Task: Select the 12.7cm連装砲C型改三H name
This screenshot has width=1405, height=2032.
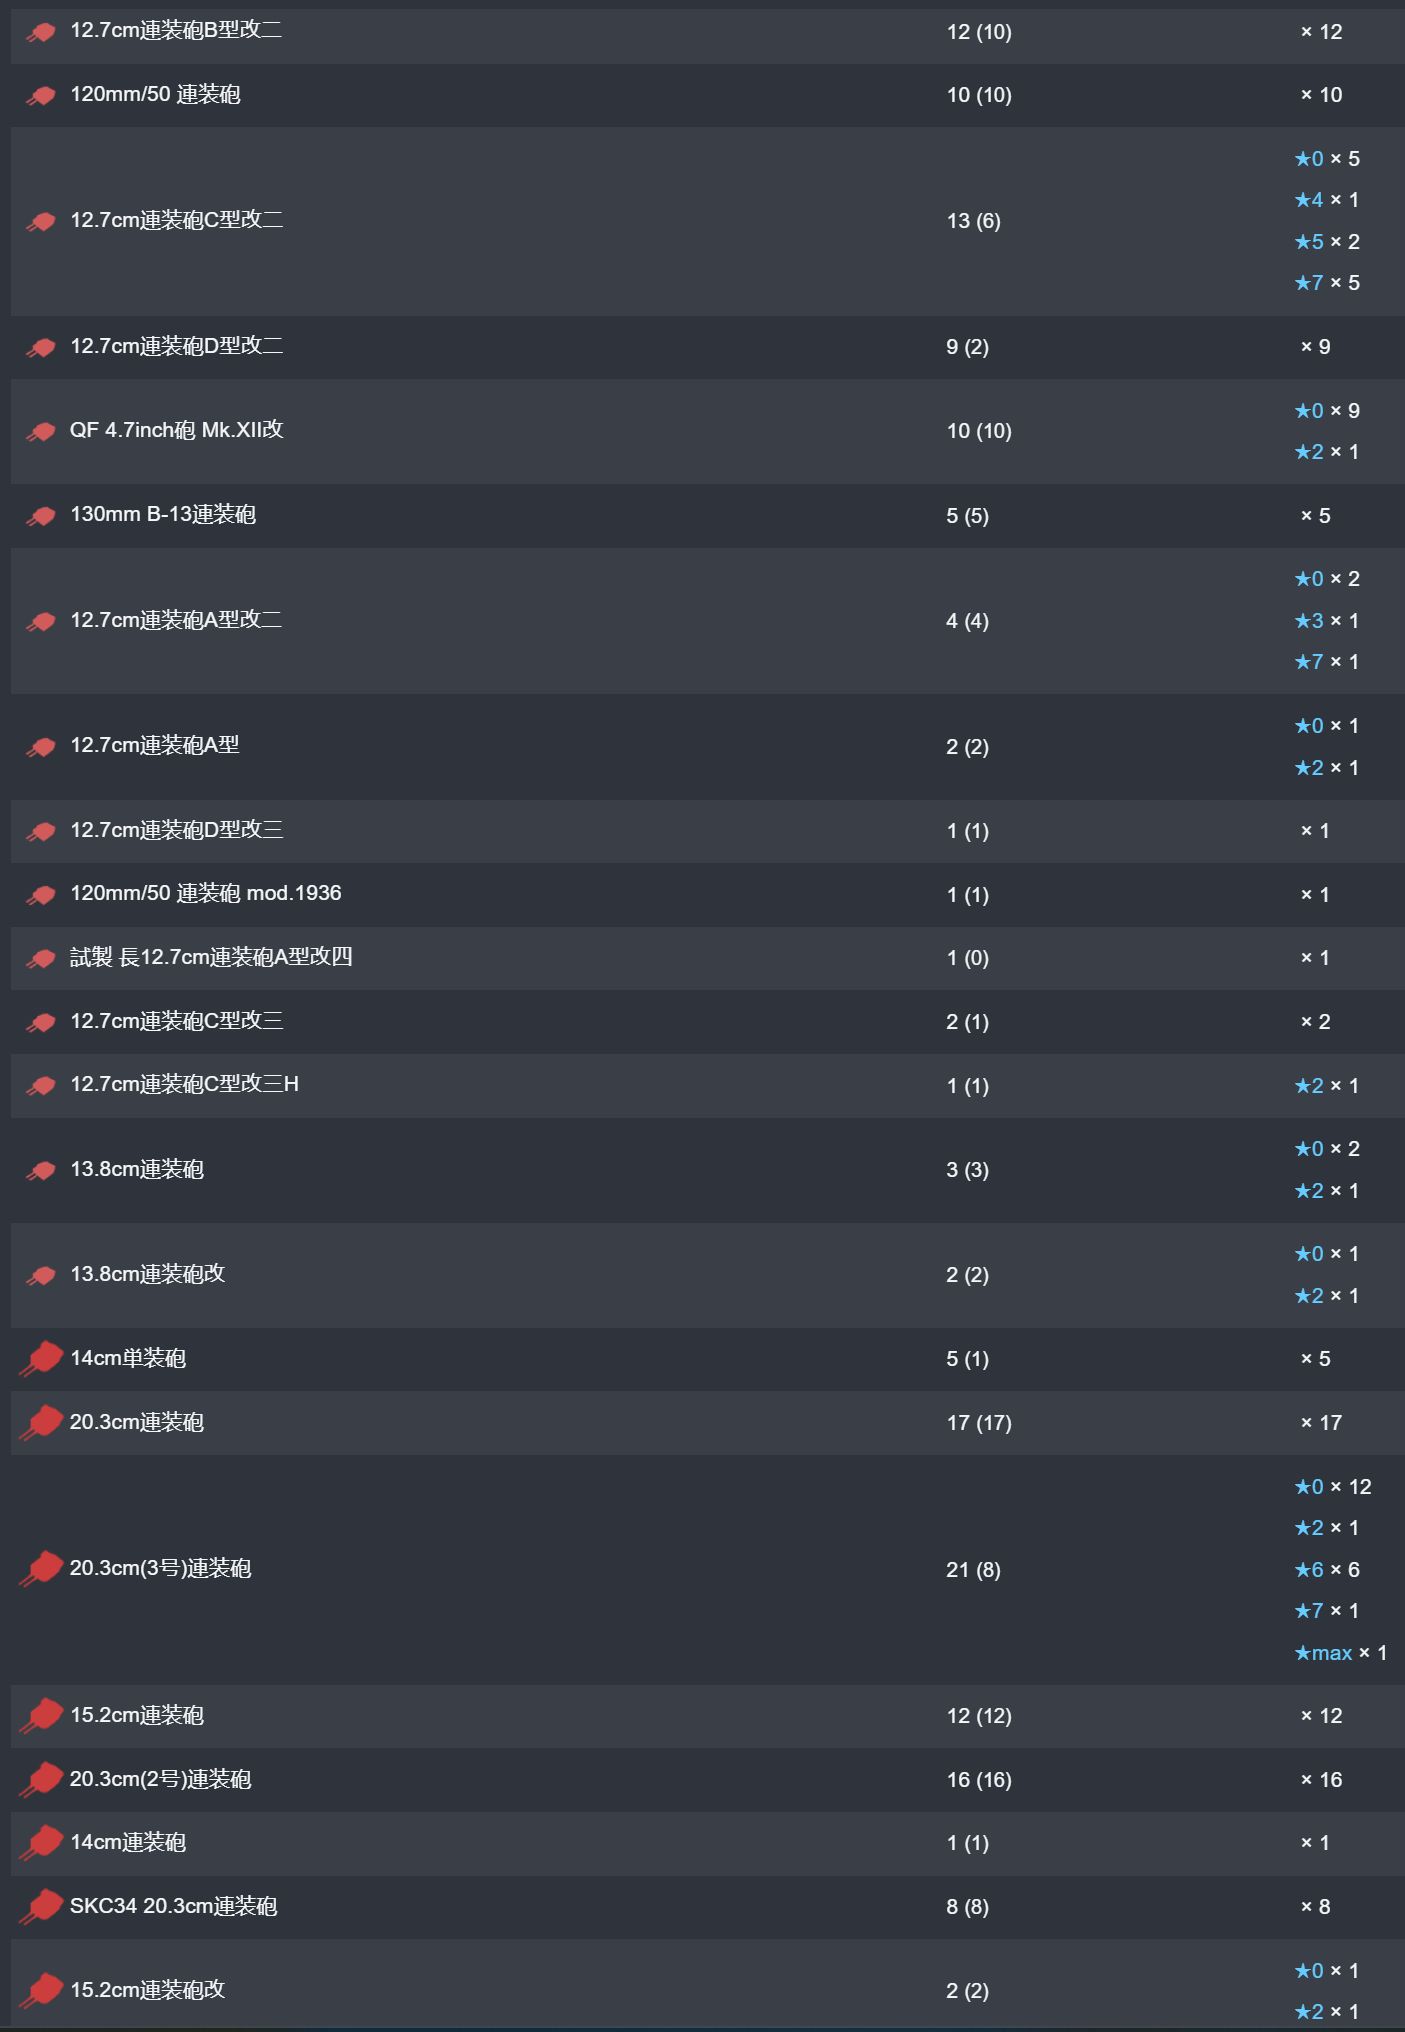Action: coord(185,1084)
